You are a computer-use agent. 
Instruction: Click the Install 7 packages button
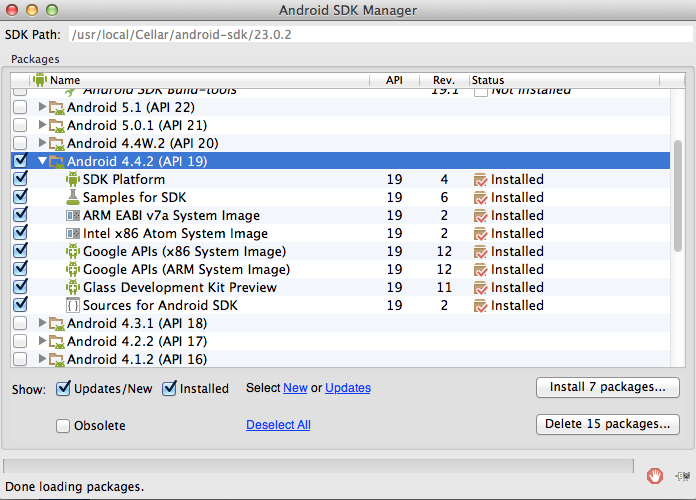[608, 387]
